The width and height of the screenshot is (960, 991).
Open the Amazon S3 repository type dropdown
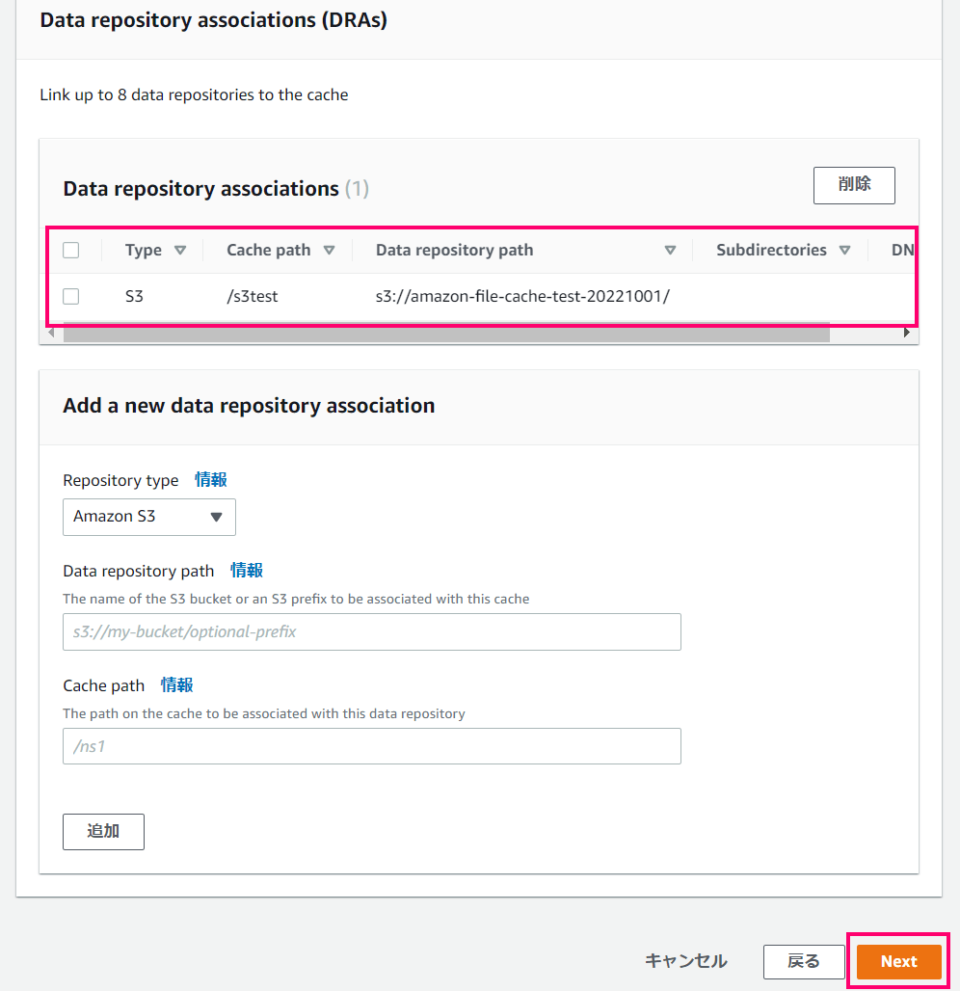(148, 517)
